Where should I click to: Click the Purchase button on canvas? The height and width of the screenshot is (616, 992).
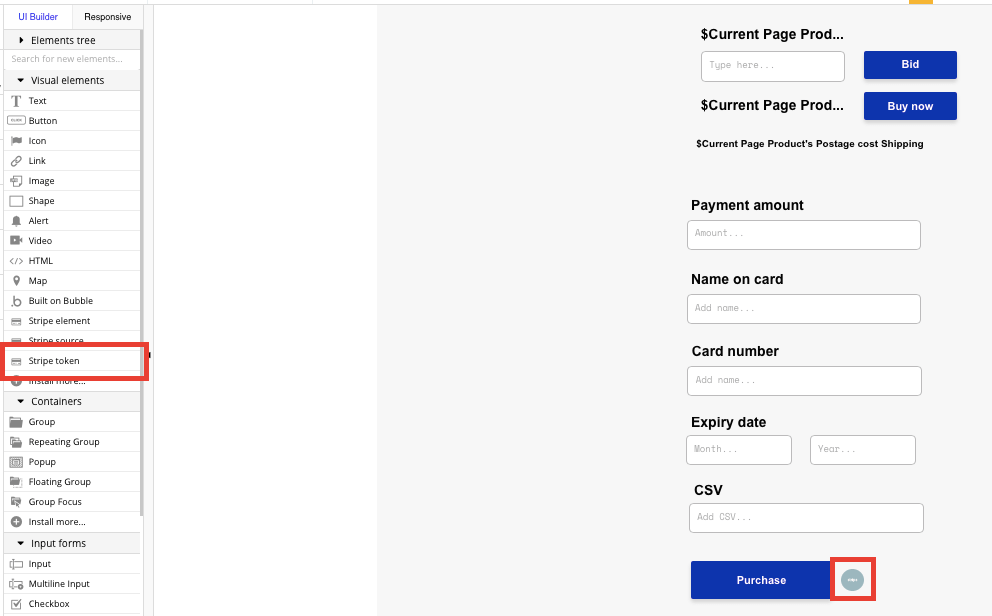[x=760, y=579]
